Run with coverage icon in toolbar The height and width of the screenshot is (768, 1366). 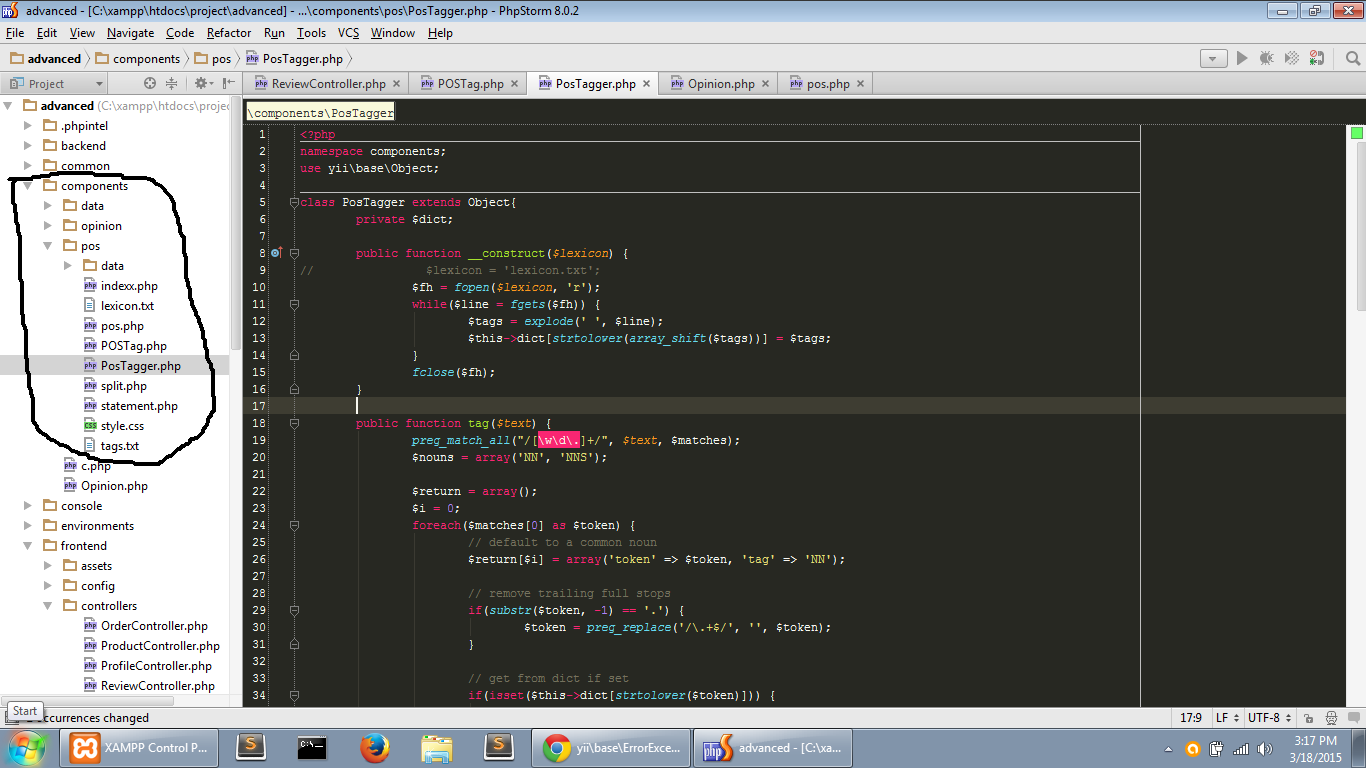pyautogui.click(x=1292, y=59)
